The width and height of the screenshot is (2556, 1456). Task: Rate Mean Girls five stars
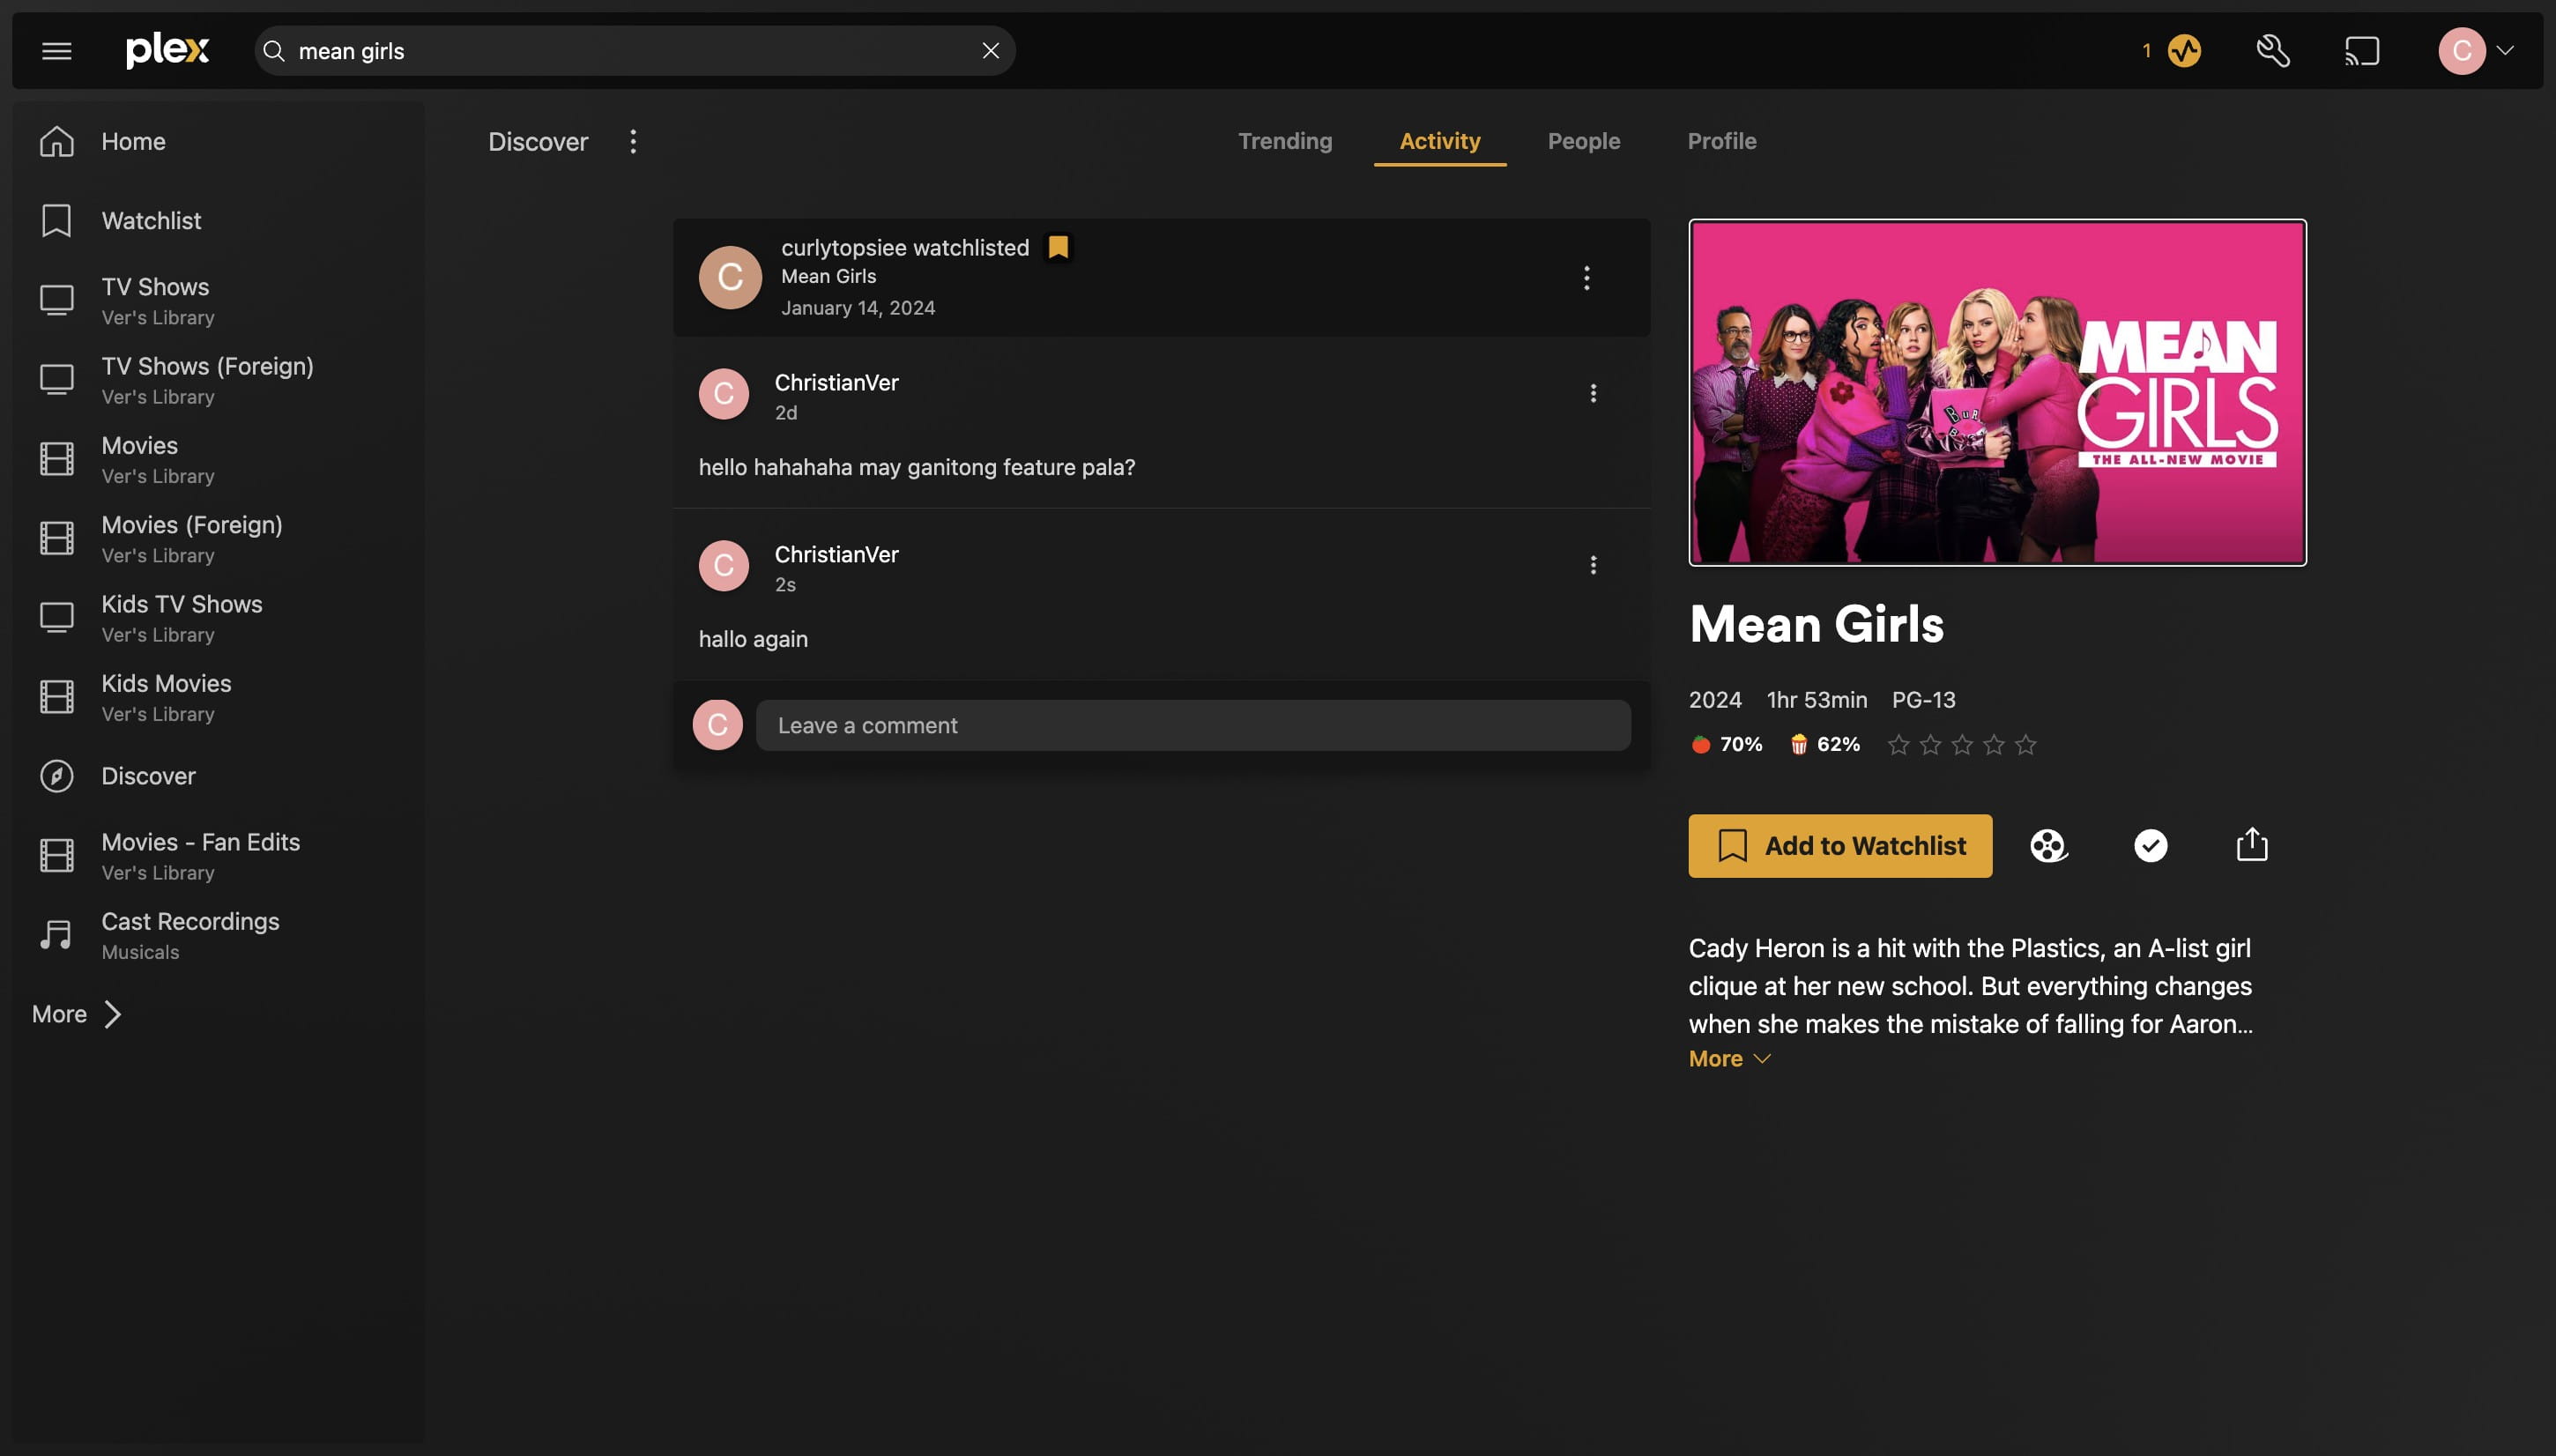click(x=2026, y=745)
